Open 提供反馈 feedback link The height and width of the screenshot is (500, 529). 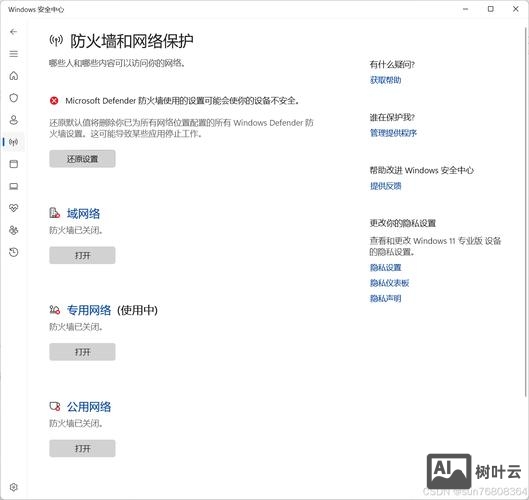pyautogui.click(x=386, y=186)
